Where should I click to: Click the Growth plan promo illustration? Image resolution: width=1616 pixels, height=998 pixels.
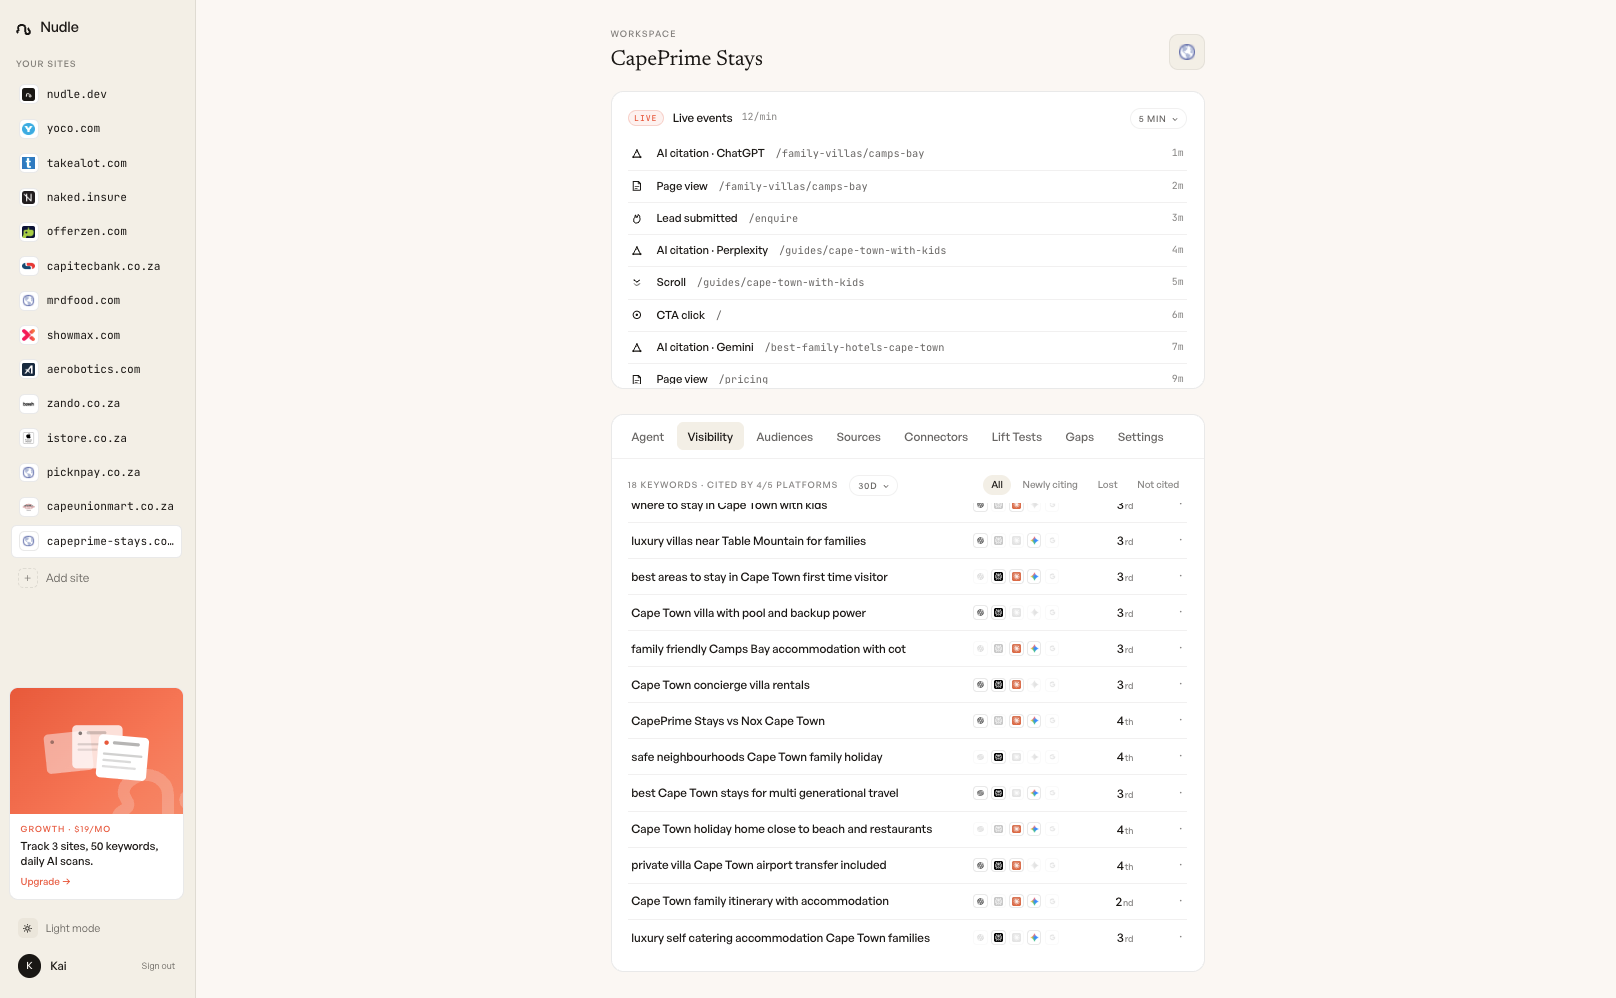(96, 751)
